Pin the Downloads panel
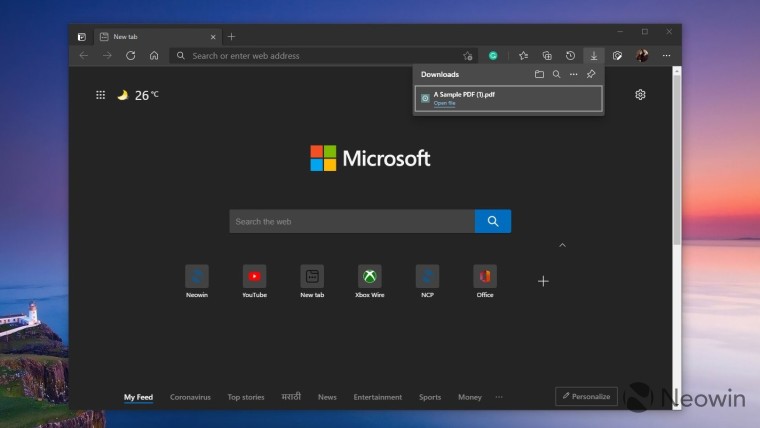Screen dimensions: 760x428 pos(591,74)
